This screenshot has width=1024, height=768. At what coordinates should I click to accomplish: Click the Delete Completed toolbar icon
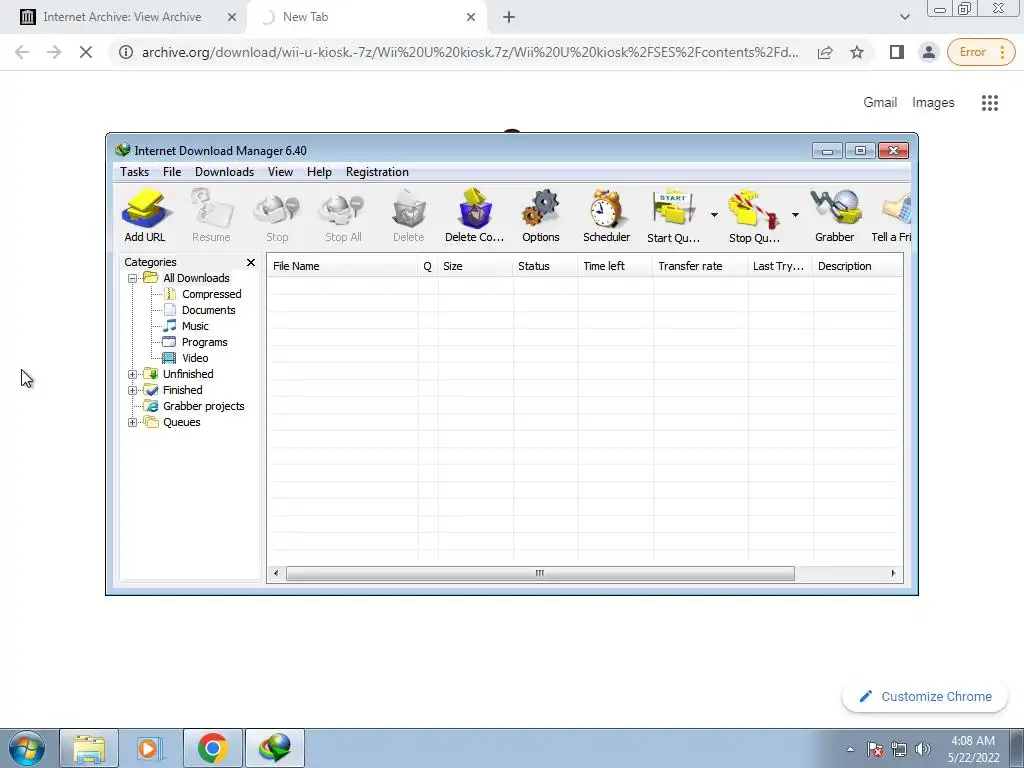pos(475,216)
